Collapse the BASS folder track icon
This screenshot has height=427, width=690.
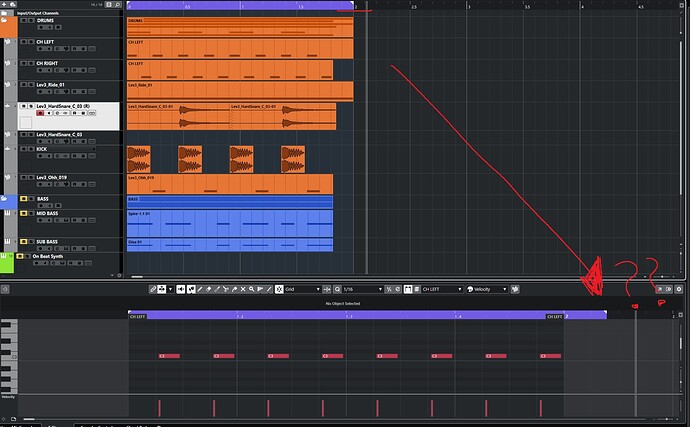click(4, 199)
